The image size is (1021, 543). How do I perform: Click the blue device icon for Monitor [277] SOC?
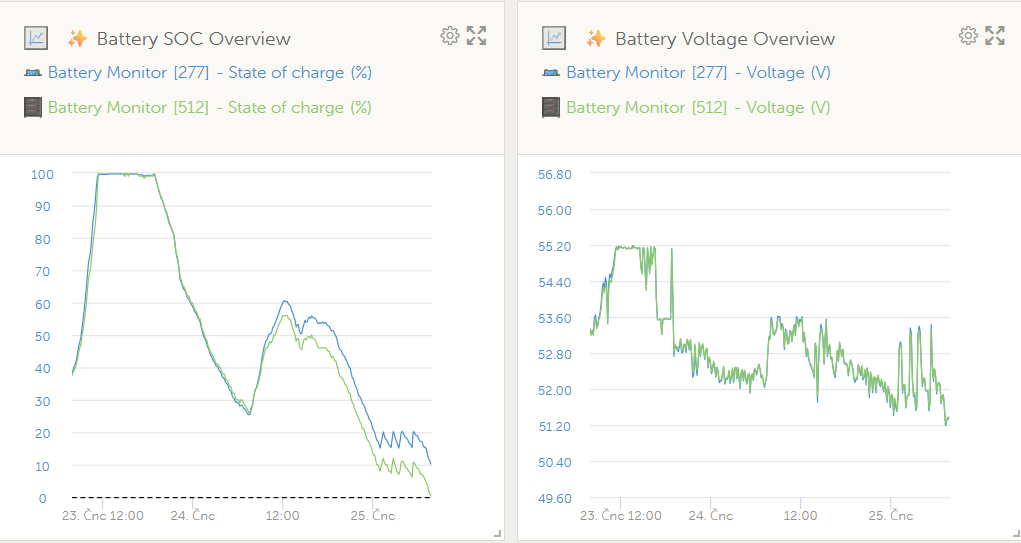(x=33, y=73)
